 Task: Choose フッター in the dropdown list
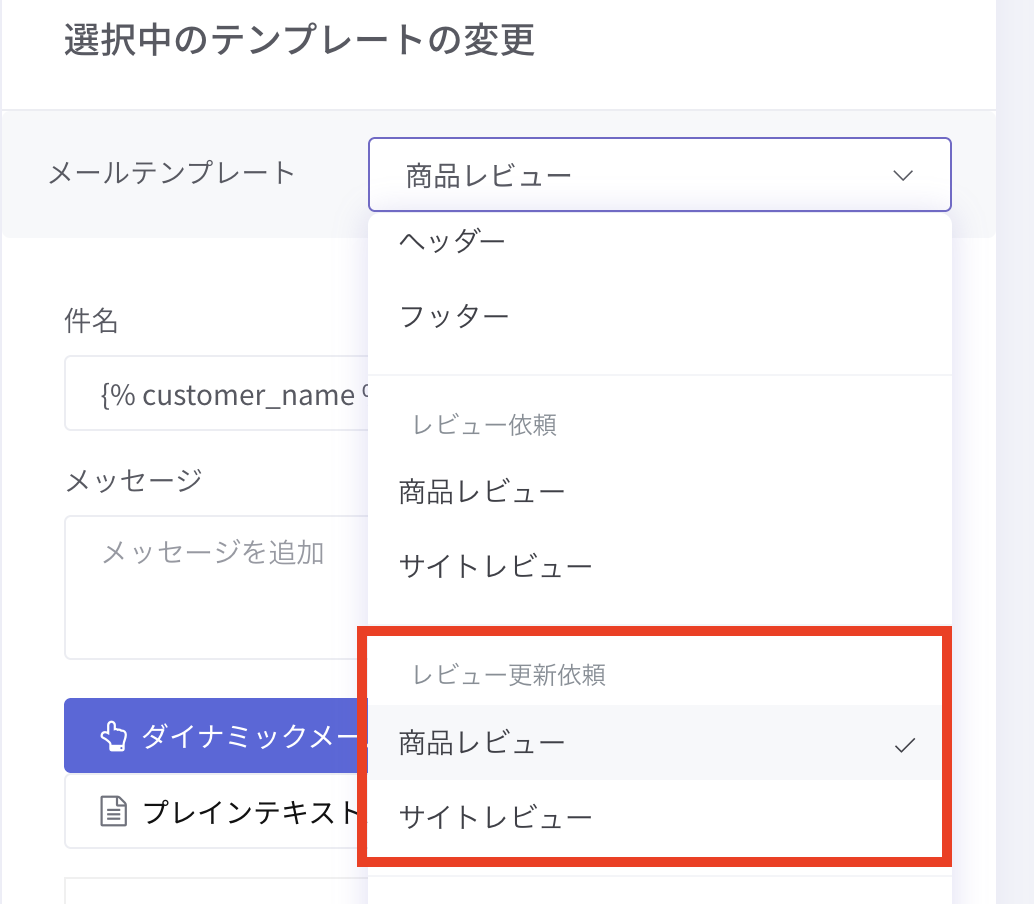click(x=455, y=317)
